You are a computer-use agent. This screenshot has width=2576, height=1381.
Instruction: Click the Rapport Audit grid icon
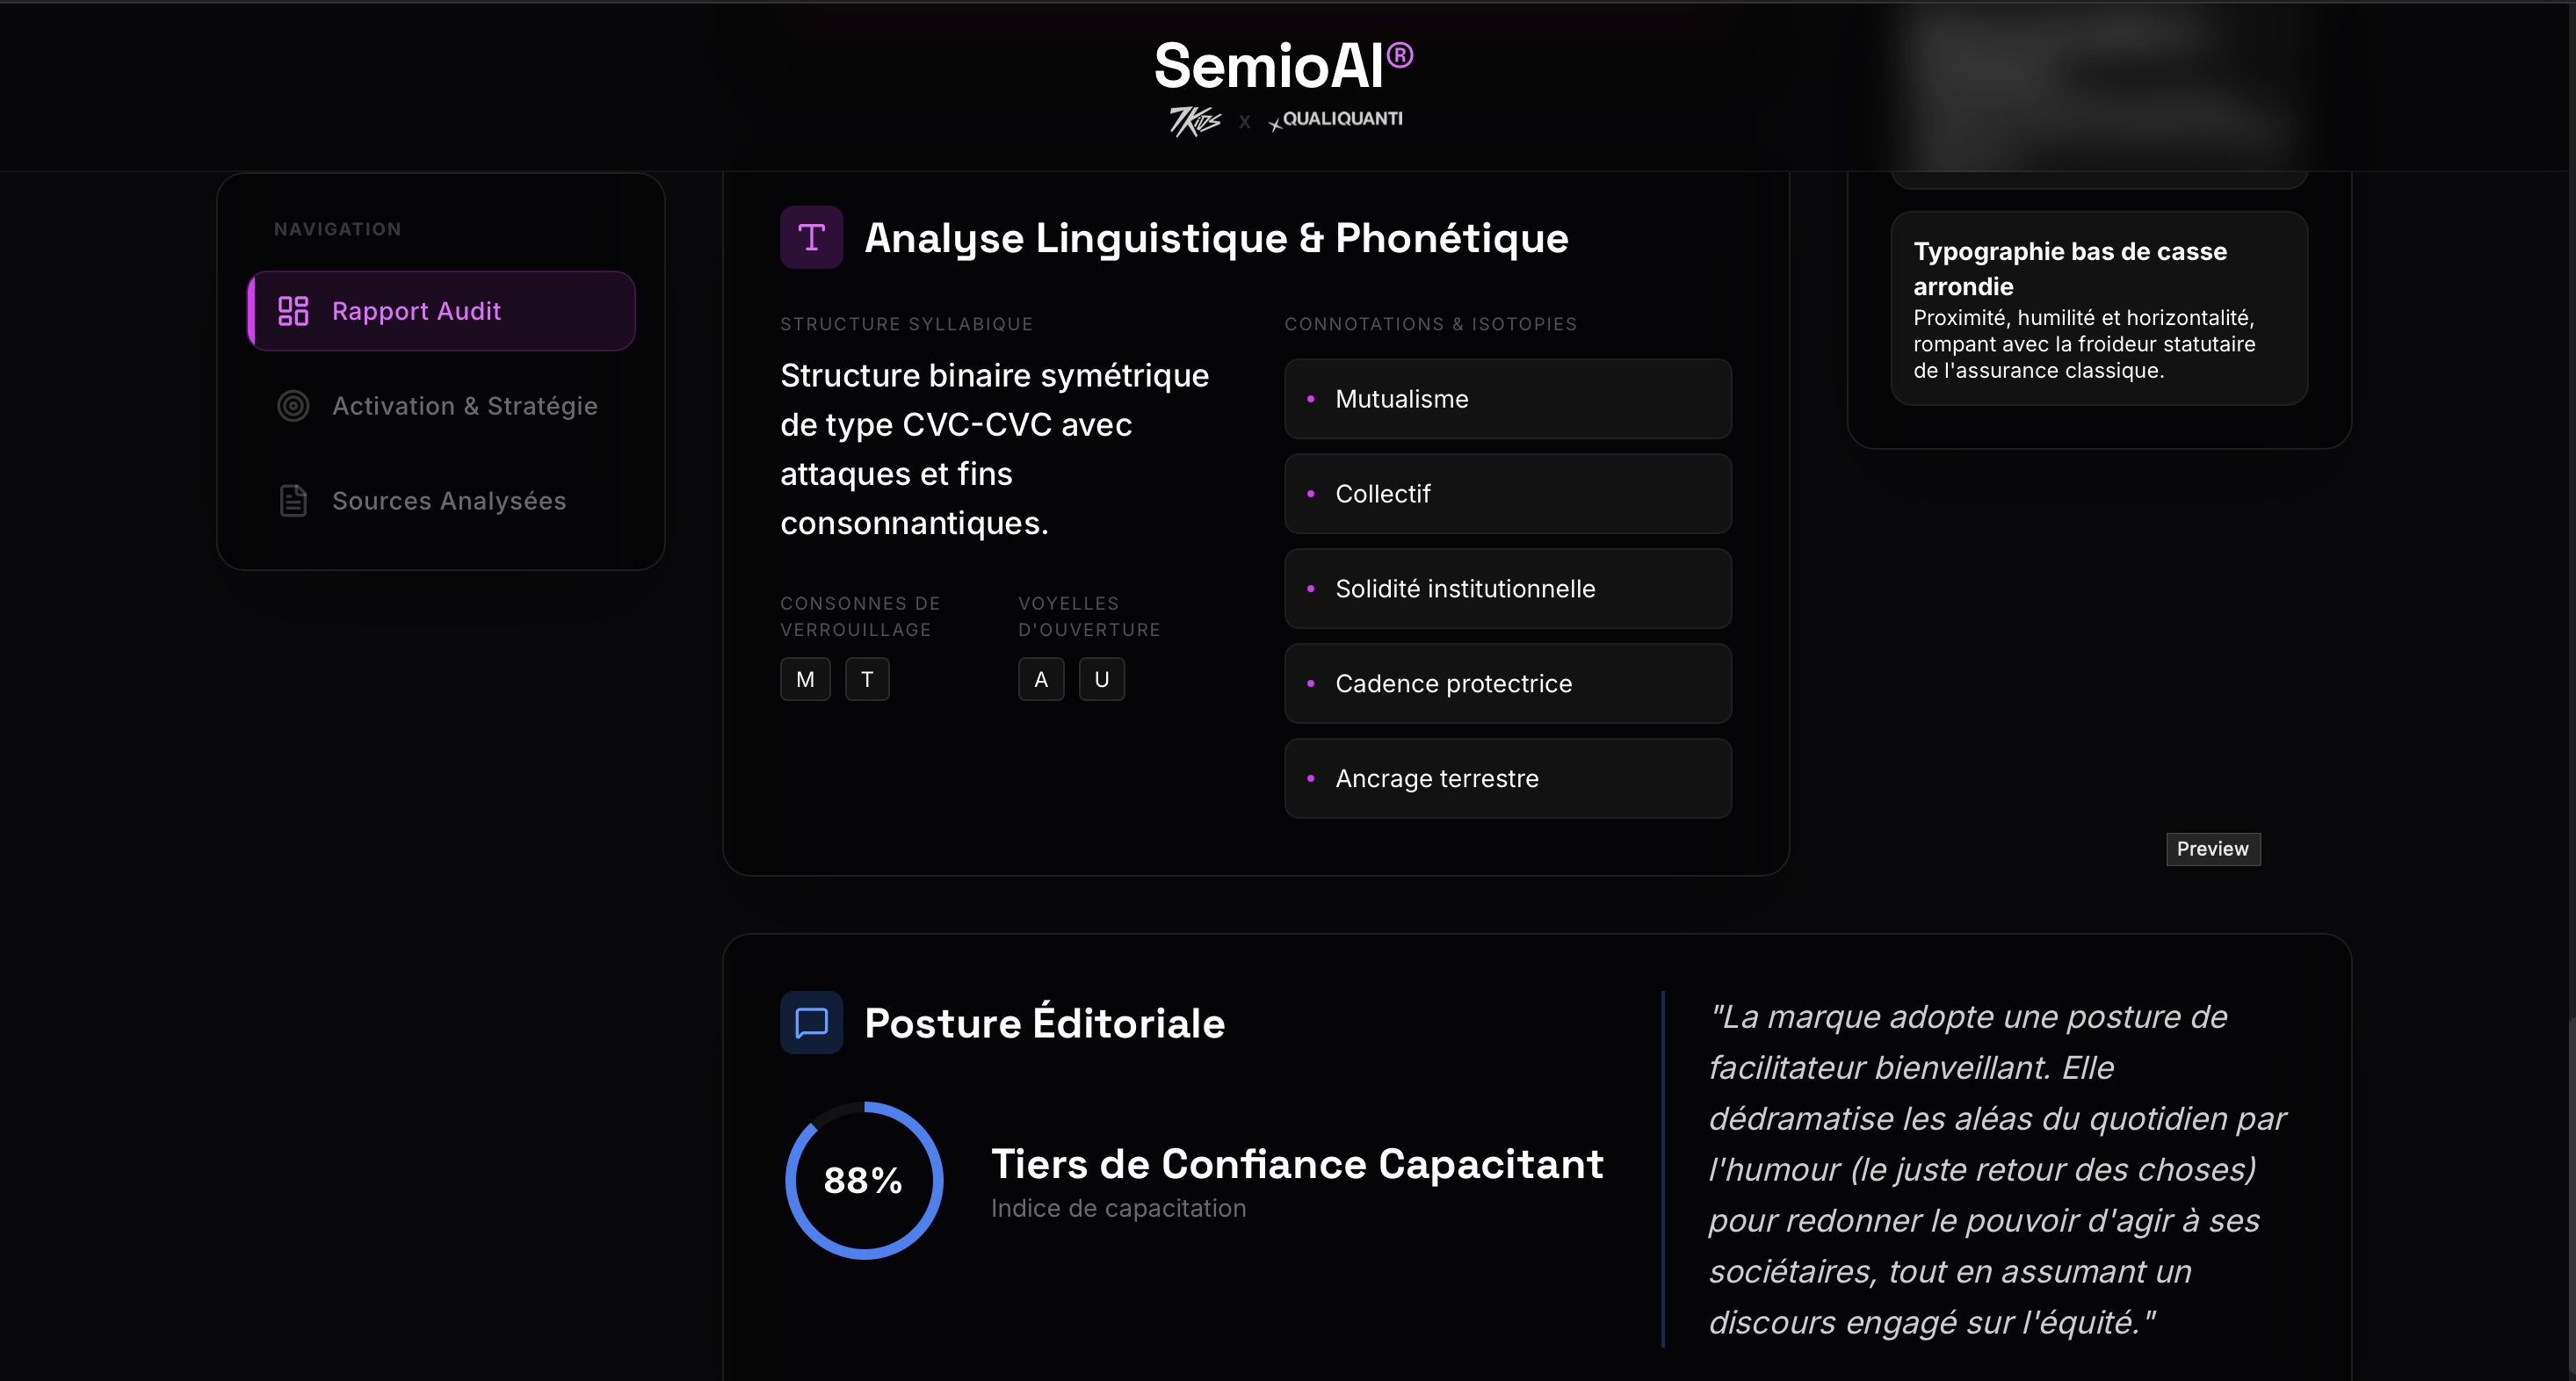pyautogui.click(x=293, y=311)
